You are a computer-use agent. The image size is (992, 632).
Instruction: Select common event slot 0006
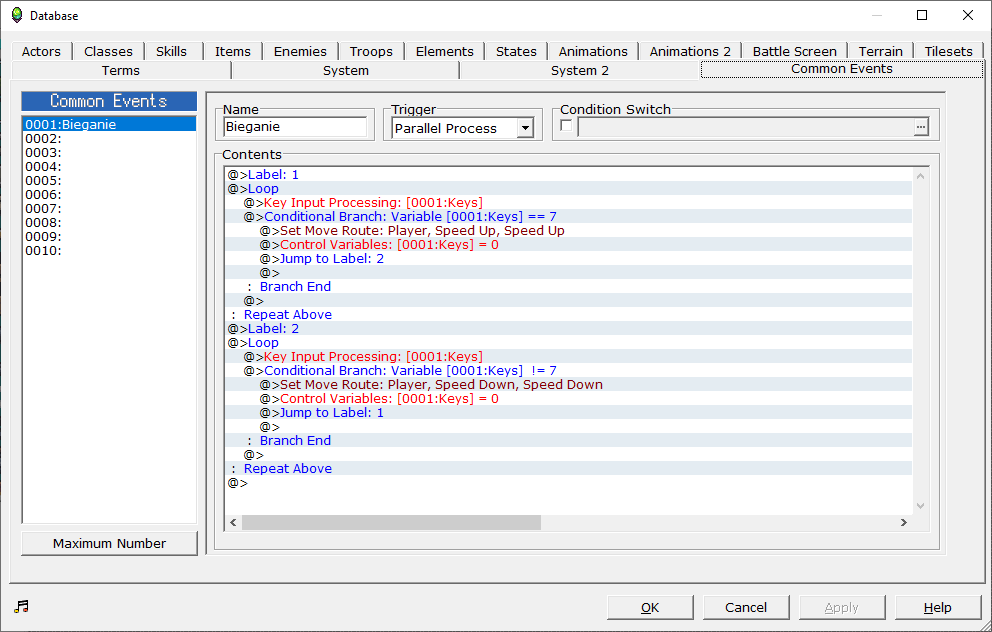(x=109, y=194)
